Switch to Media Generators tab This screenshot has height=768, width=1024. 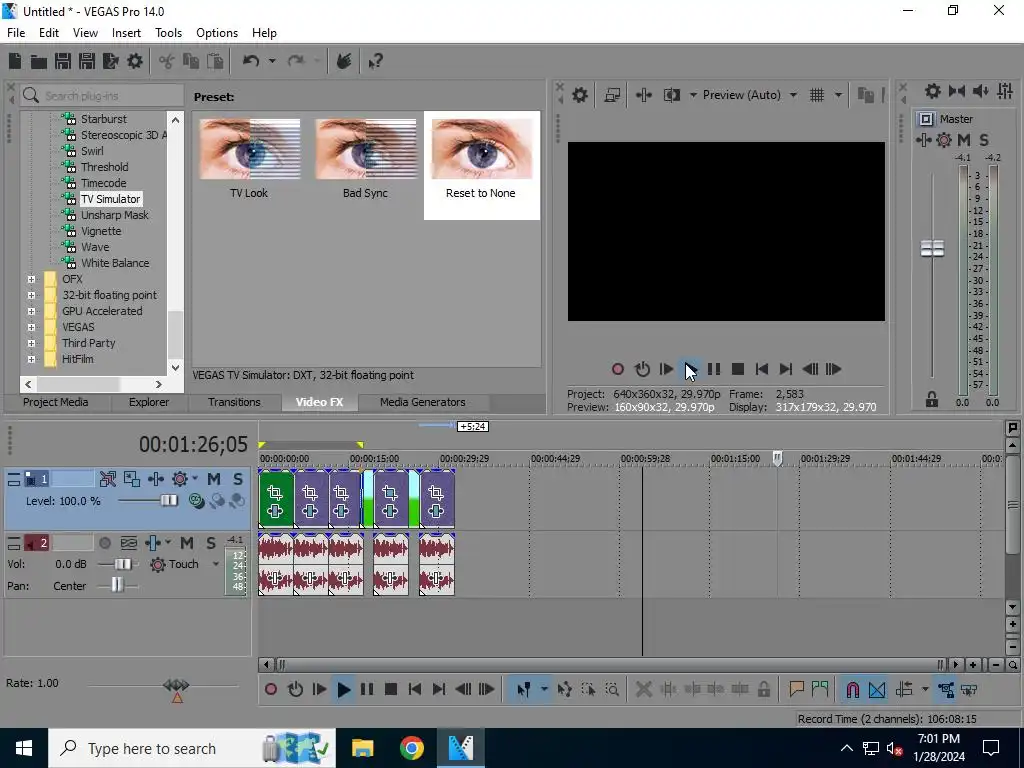[423, 402]
